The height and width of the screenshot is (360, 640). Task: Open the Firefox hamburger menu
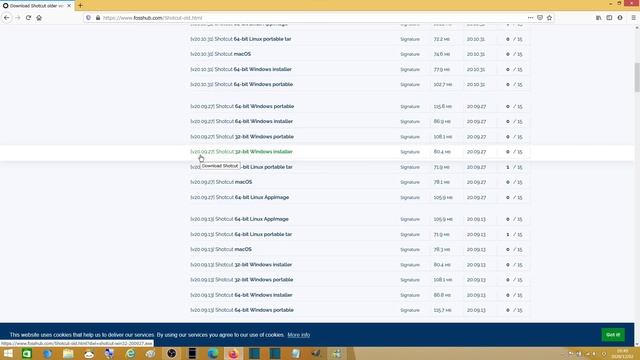tap(633, 18)
